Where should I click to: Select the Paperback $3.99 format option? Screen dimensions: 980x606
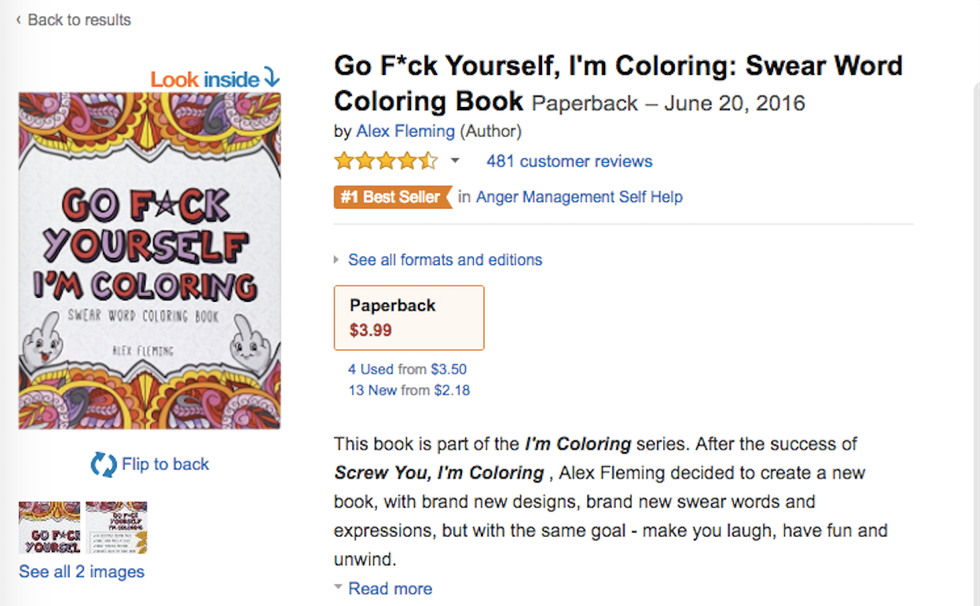coord(409,318)
